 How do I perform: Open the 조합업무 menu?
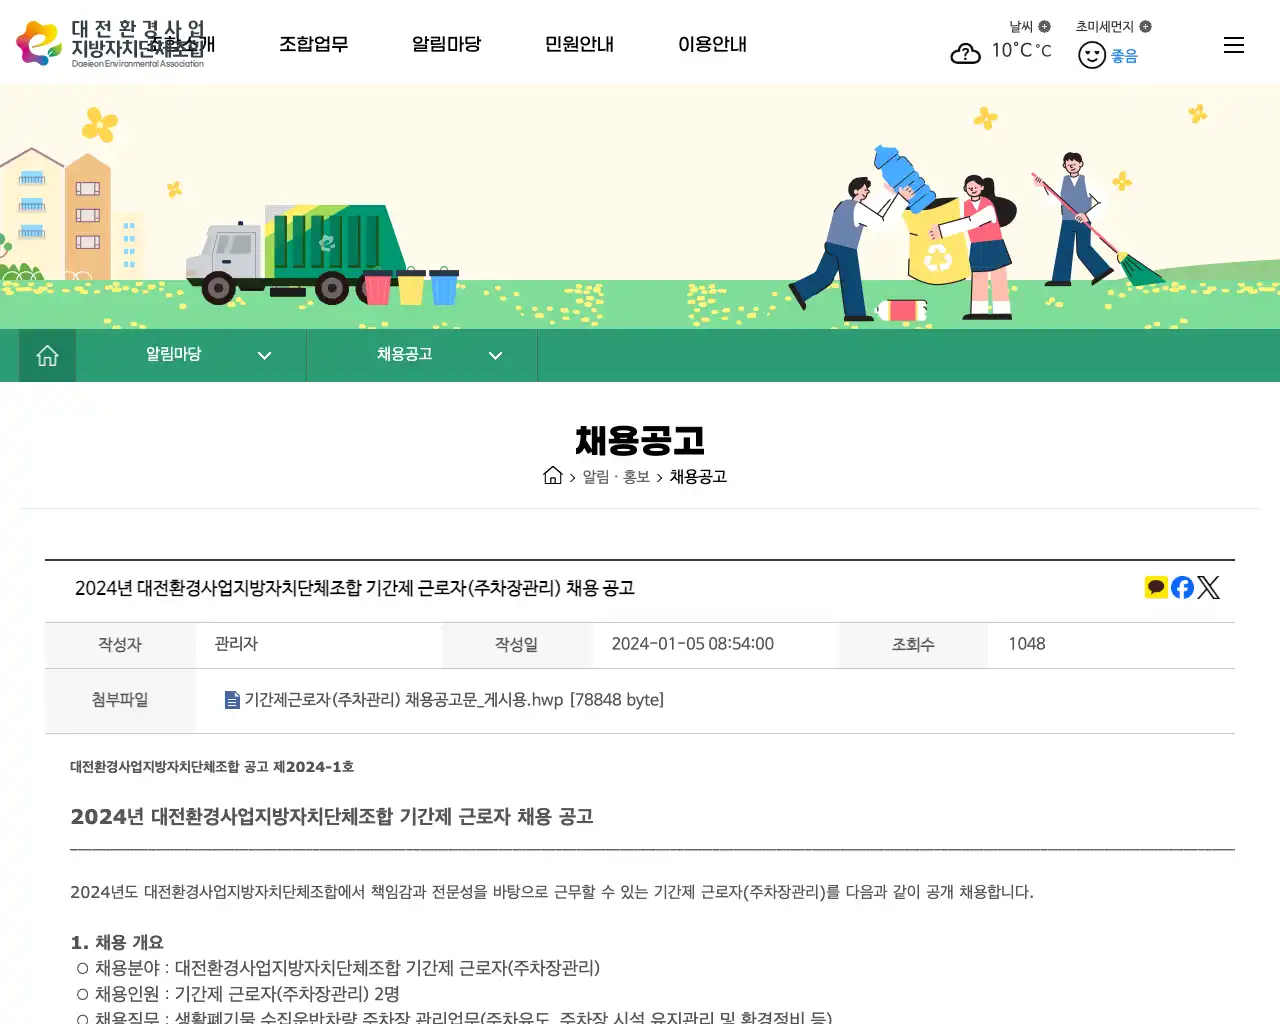(314, 44)
